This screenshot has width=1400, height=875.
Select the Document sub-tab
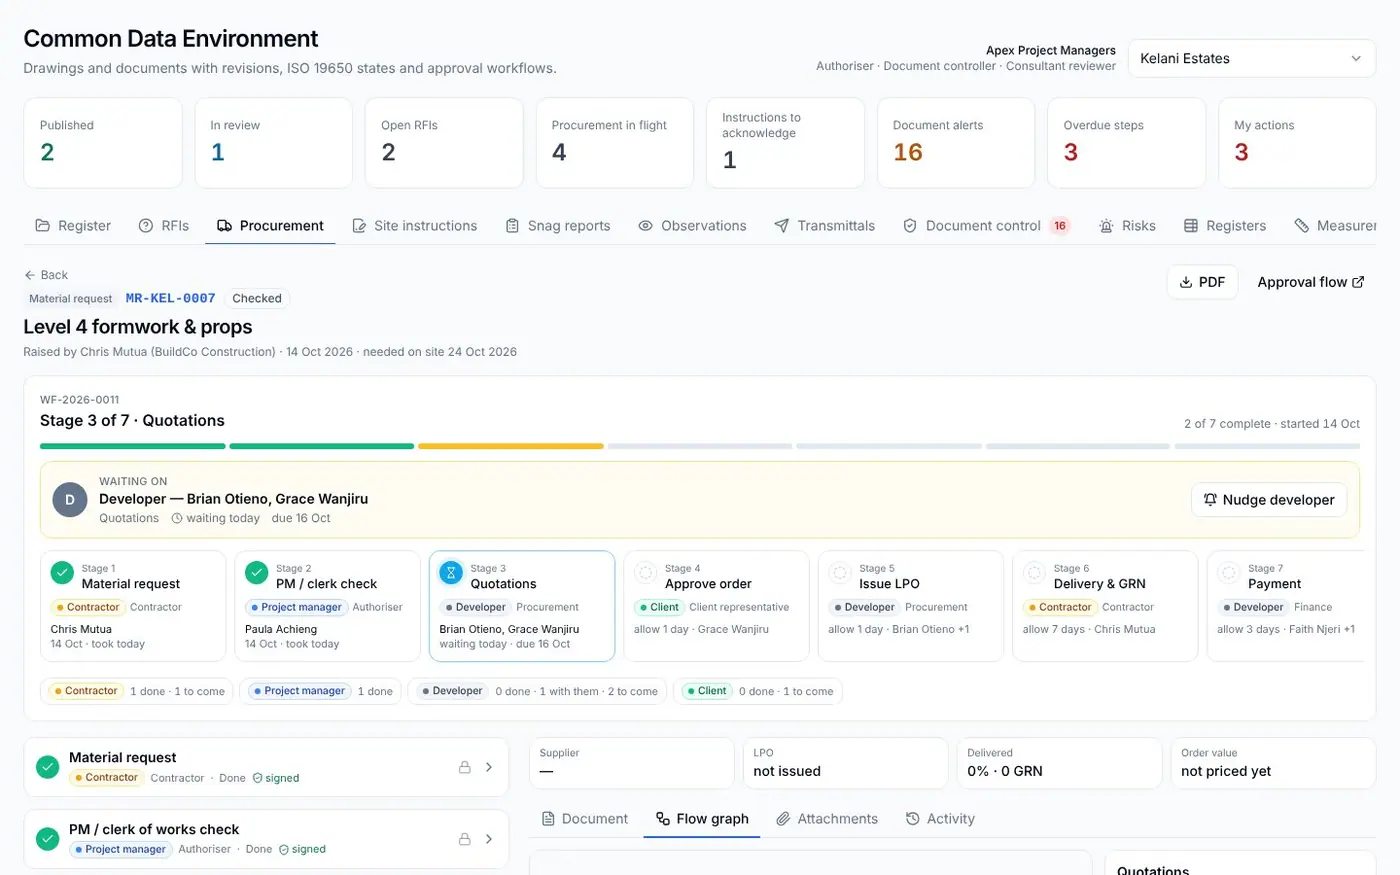(x=585, y=819)
